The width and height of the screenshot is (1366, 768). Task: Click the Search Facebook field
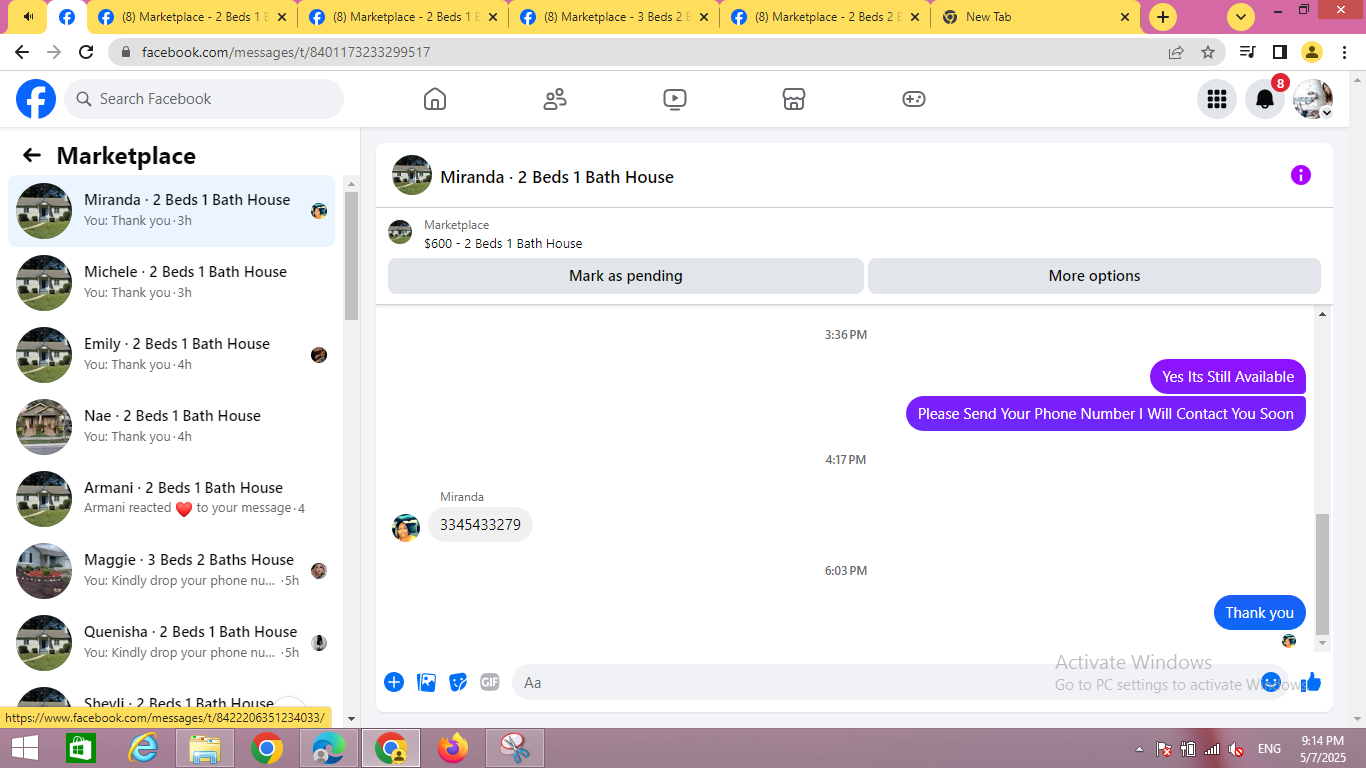(x=204, y=99)
